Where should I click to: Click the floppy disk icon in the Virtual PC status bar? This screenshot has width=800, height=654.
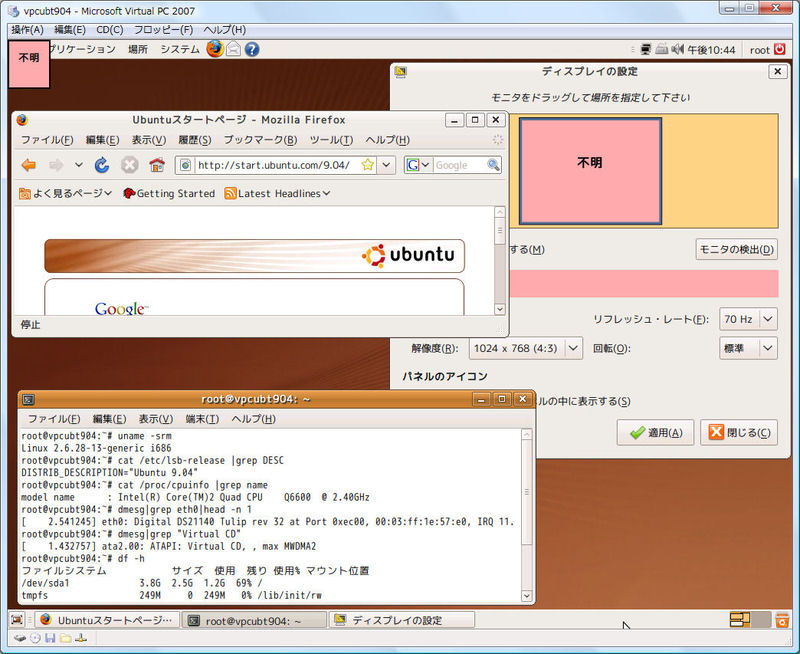point(50,638)
